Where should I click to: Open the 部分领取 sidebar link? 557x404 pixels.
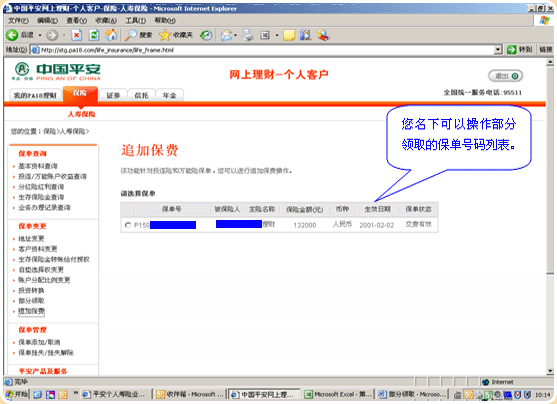click(x=31, y=301)
